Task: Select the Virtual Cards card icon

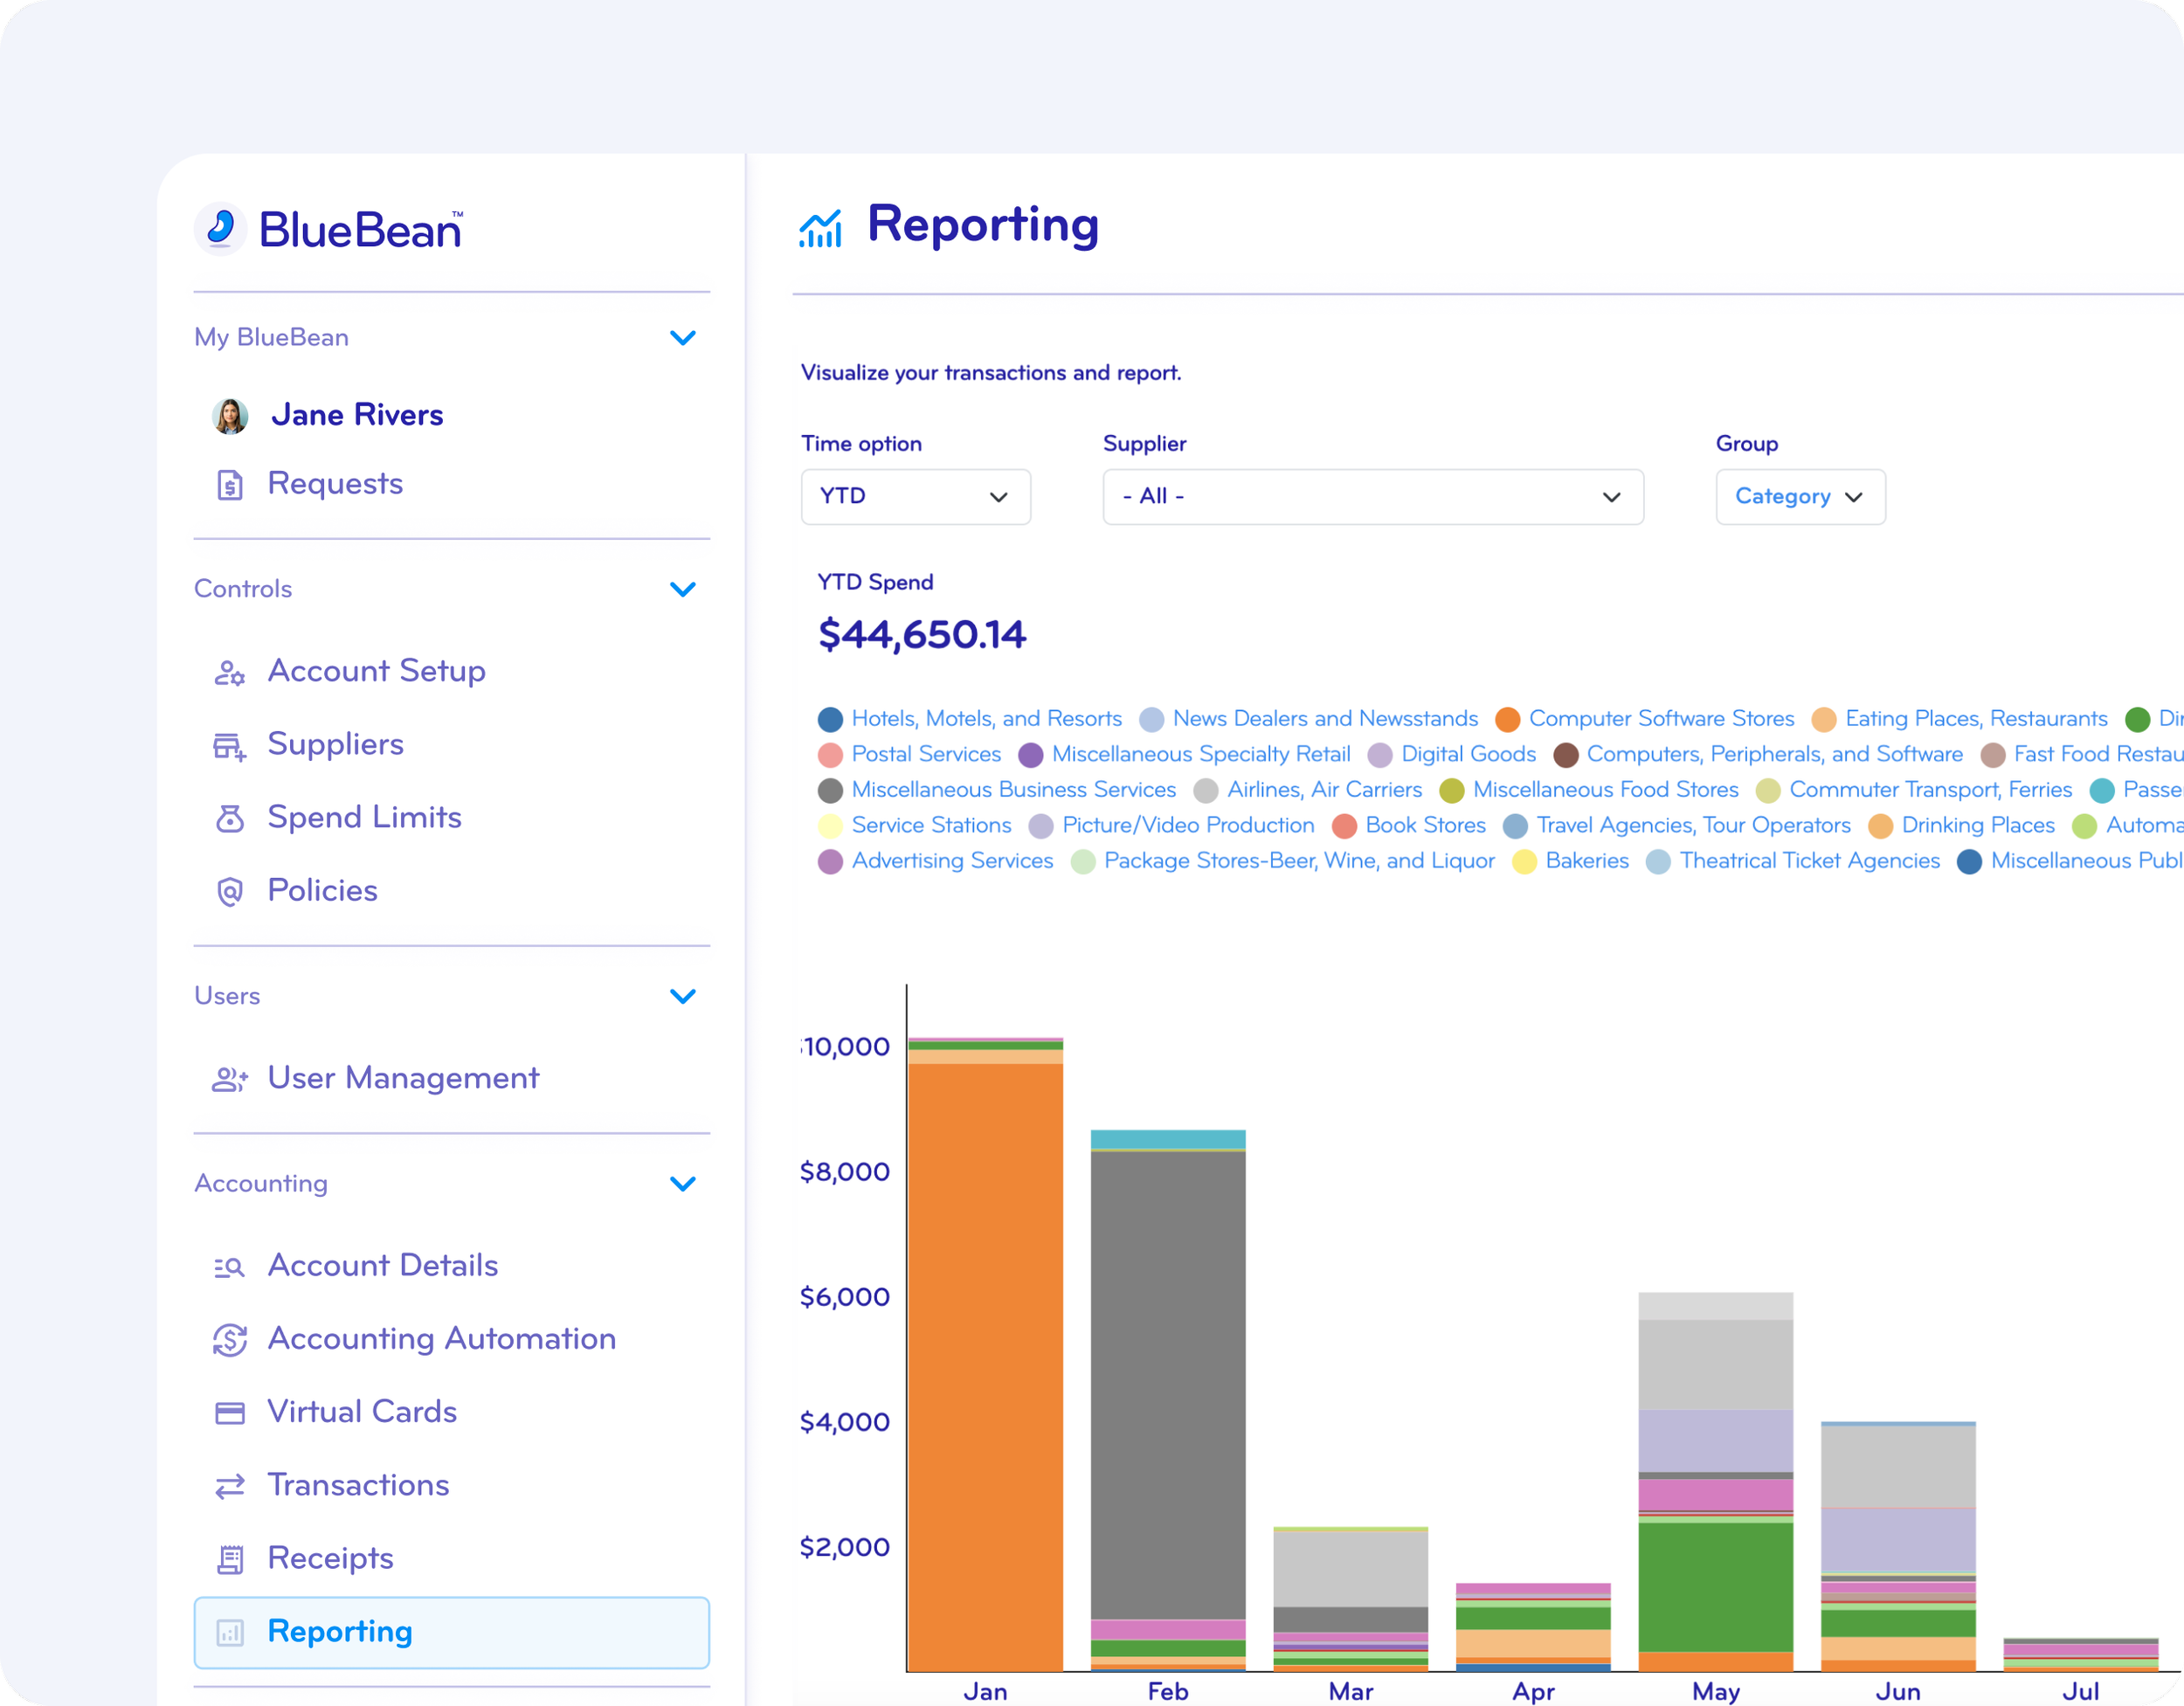Action: 229,1412
